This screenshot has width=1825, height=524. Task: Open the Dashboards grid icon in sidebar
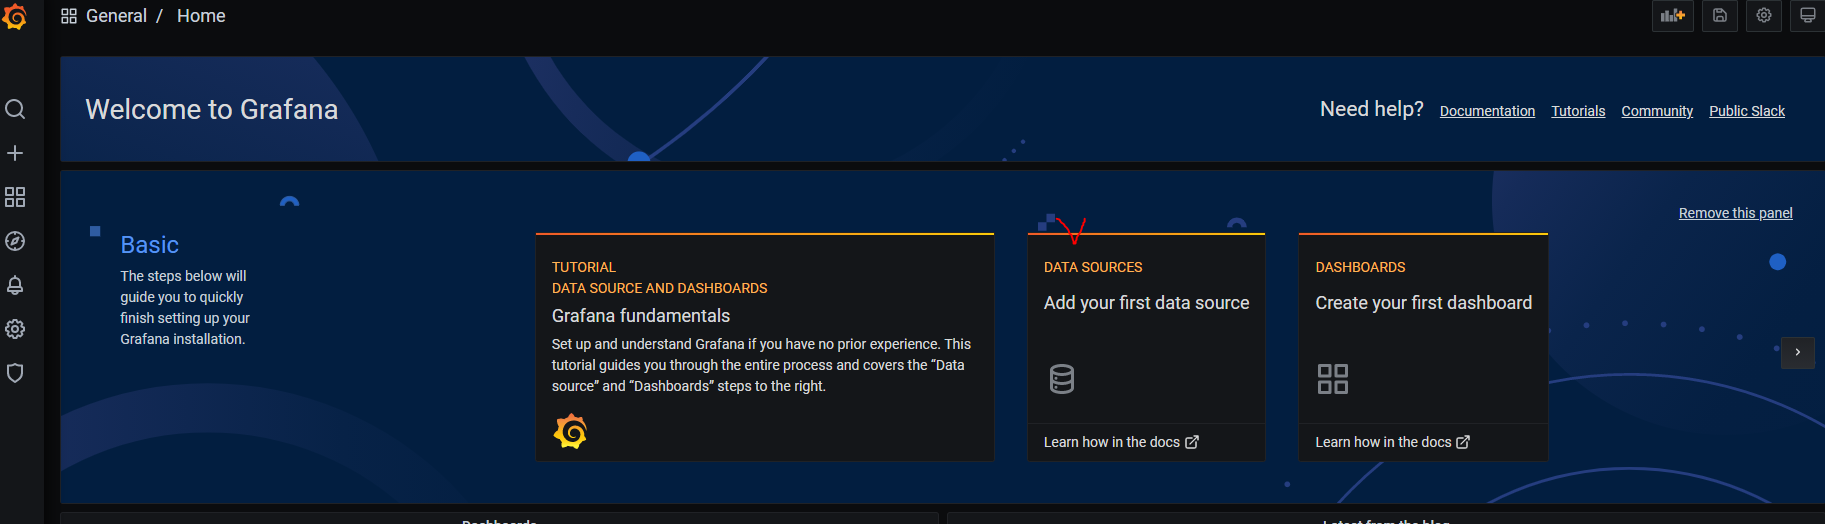click(x=15, y=197)
